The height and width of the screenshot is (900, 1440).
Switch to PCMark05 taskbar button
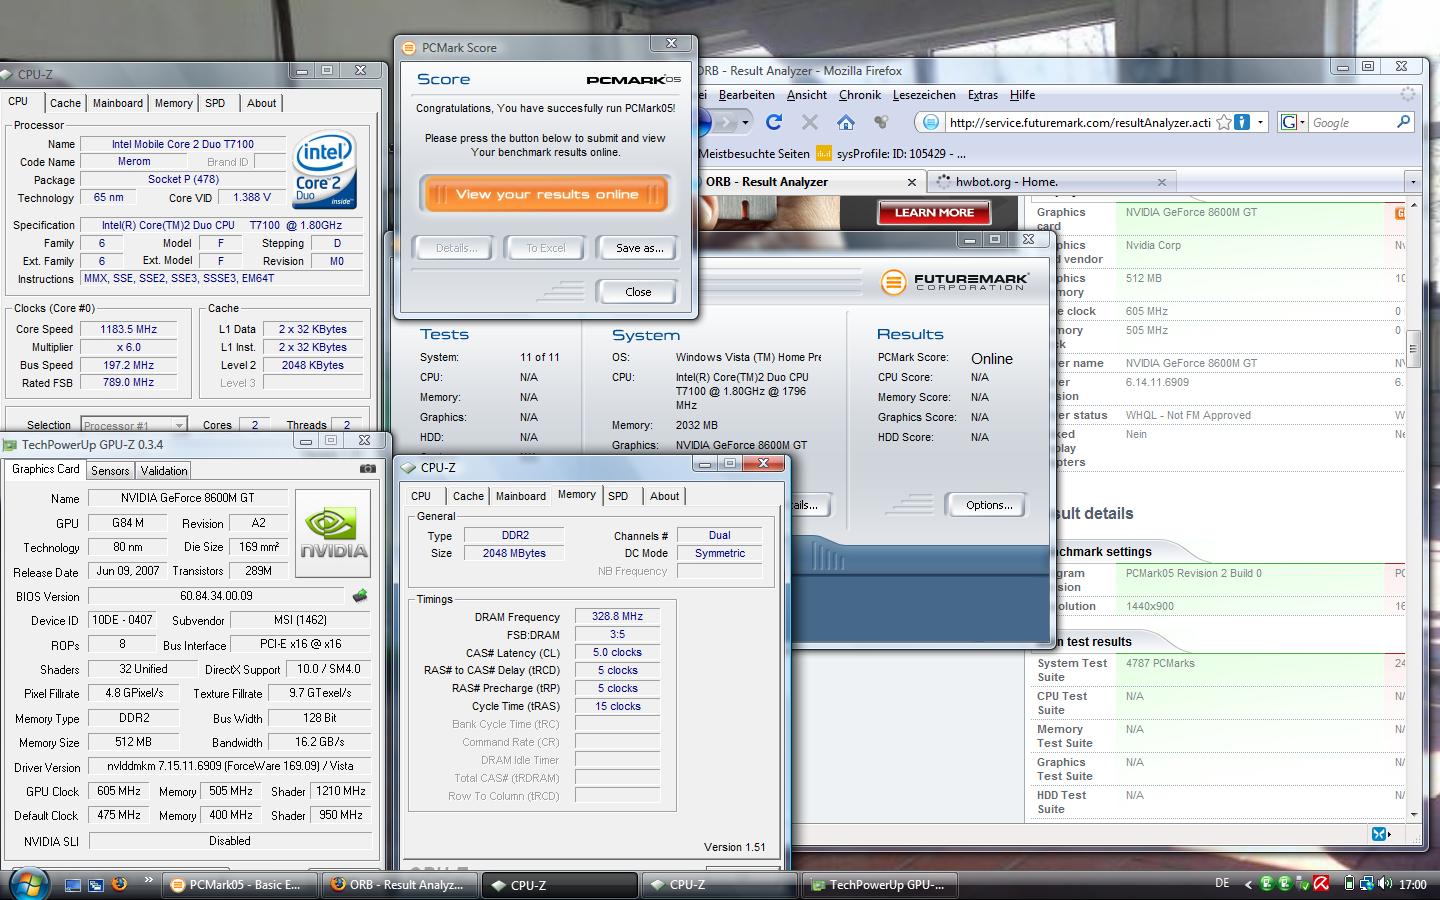pos(240,885)
